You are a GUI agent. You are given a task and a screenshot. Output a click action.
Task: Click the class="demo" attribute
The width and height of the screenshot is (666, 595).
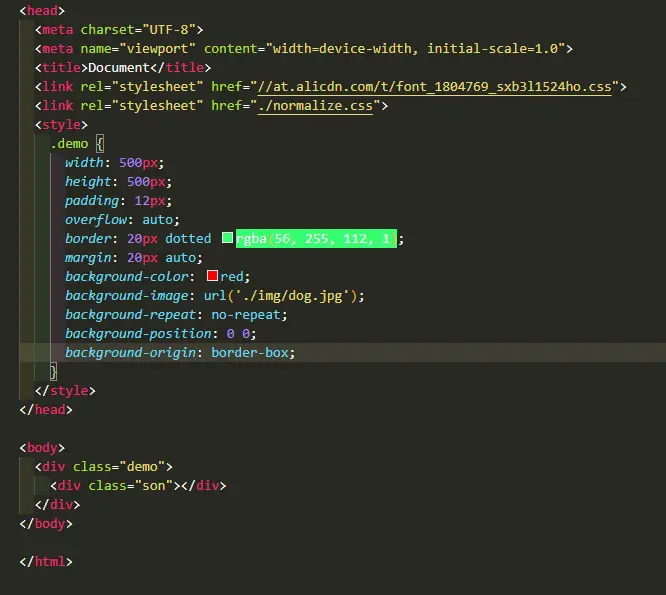(x=119, y=467)
